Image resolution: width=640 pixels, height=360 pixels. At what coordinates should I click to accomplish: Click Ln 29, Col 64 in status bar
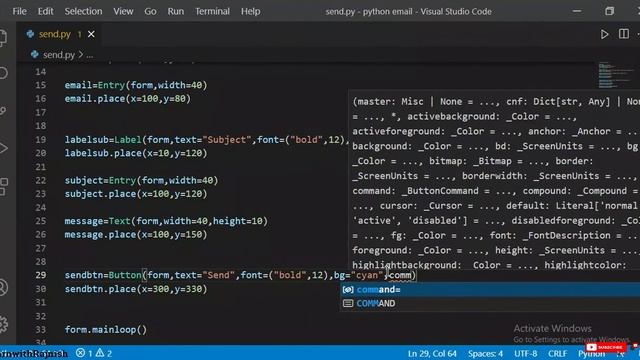(432, 353)
